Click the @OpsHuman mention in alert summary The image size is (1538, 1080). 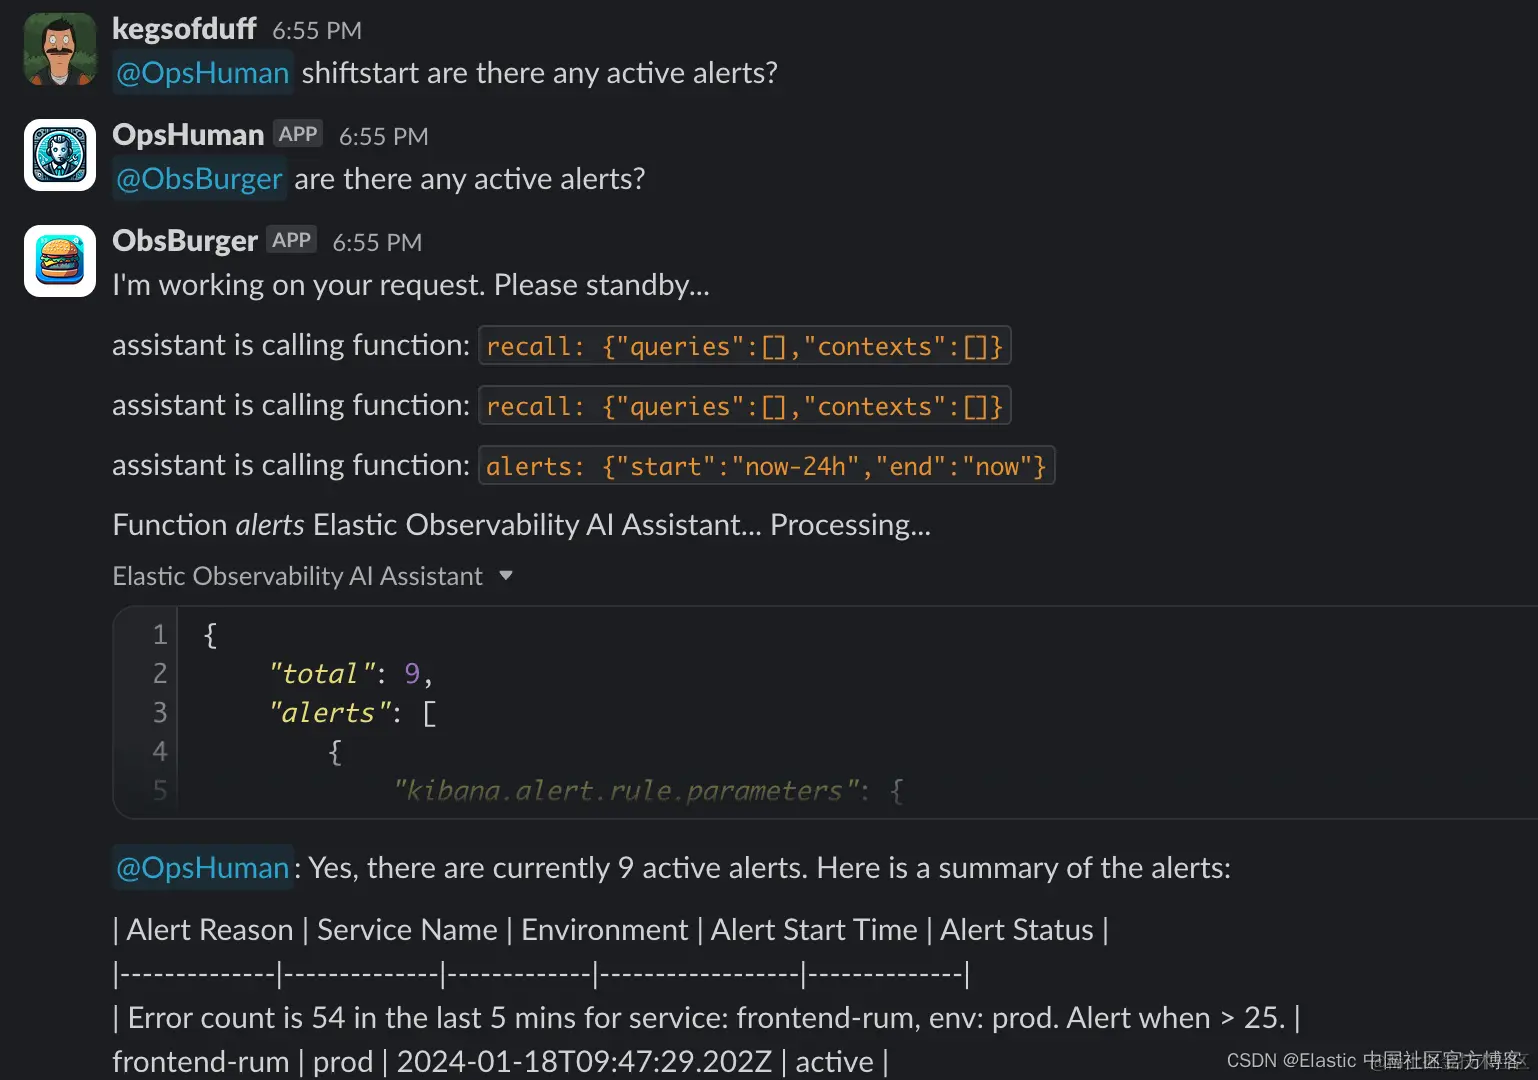(x=202, y=868)
